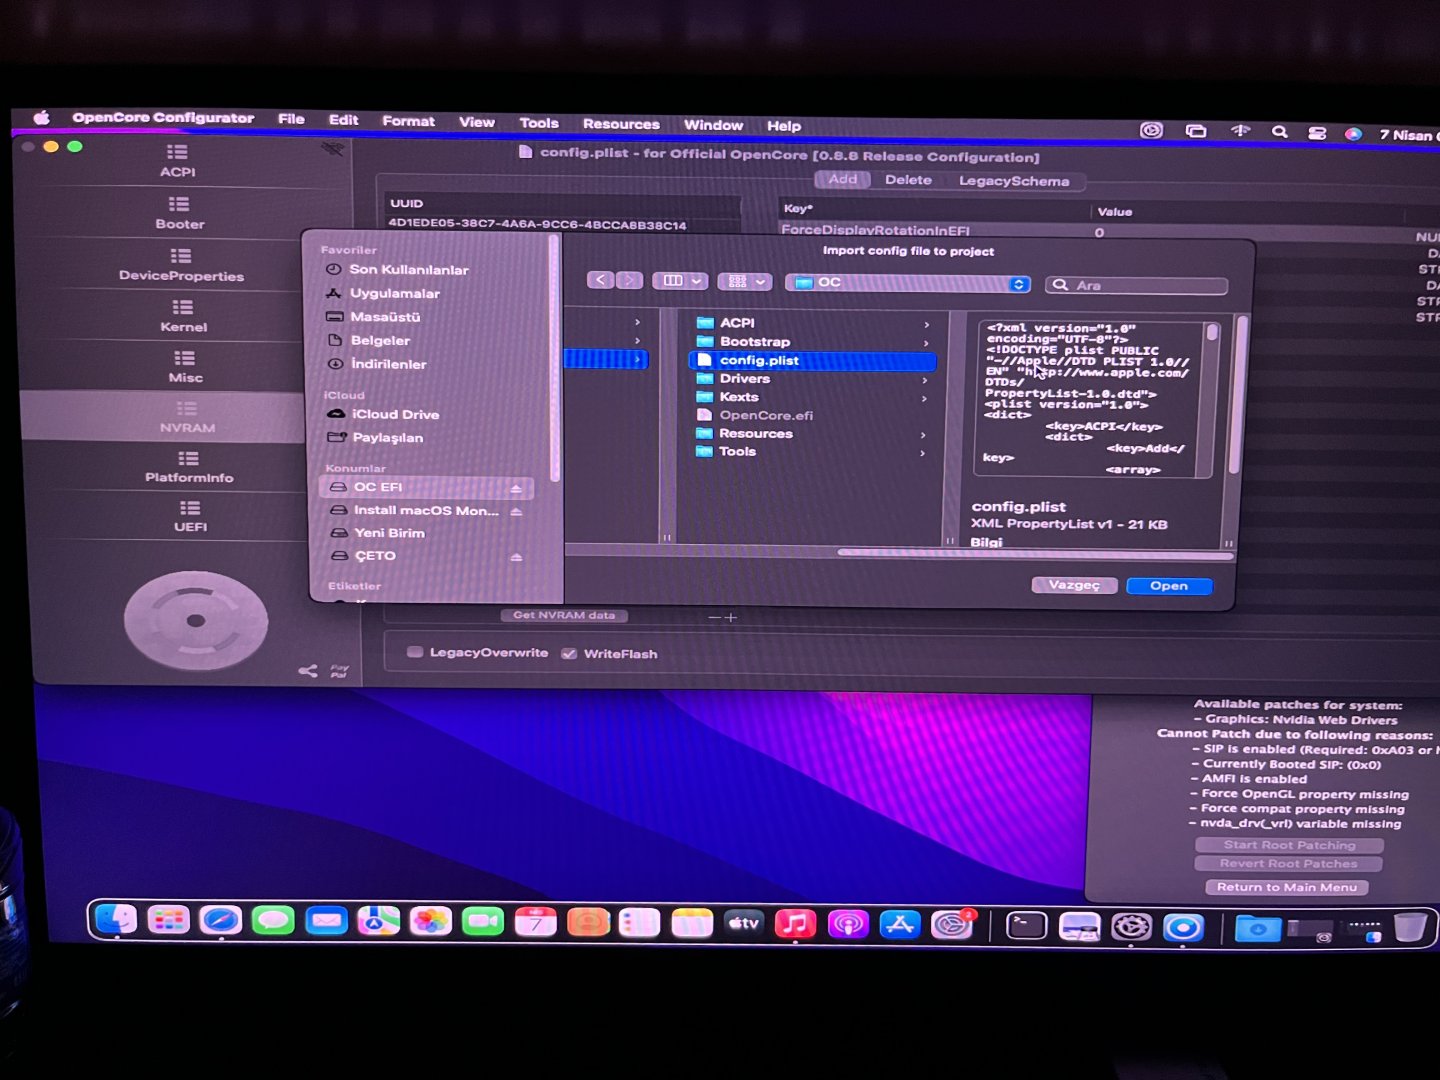Image resolution: width=1440 pixels, height=1080 pixels.
Task: Open the Format menu
Action: (408, 121)
